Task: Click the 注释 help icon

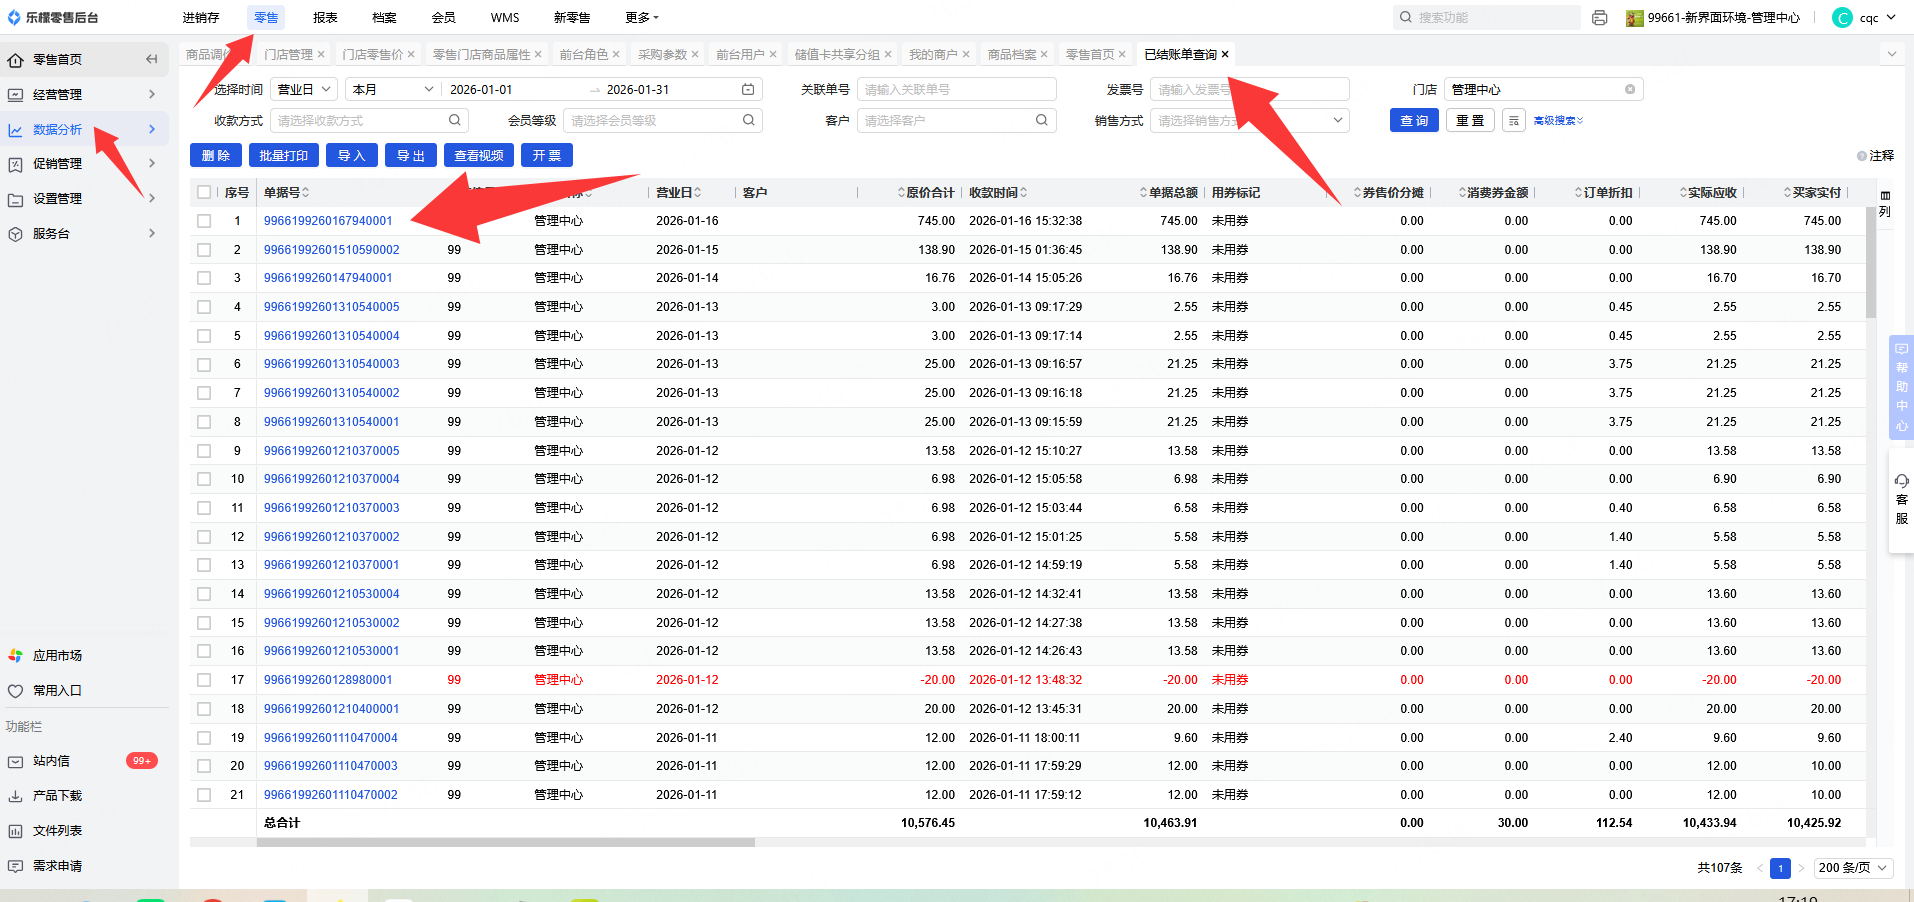Action: (x=1862, y=156)
